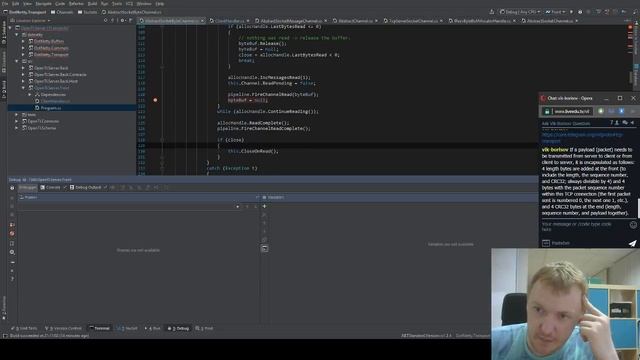Open the View menu

point(27,4)
